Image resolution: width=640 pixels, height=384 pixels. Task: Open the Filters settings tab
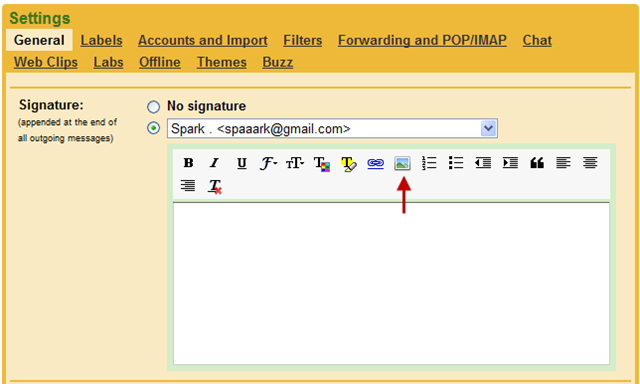pyautogui.click(x=302, y=40)
